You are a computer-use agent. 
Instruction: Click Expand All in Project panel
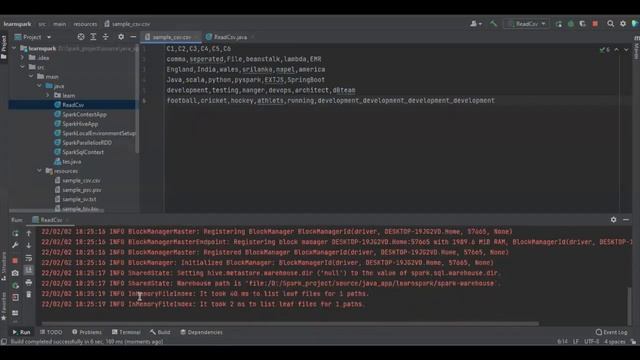(x=93, y=37)
